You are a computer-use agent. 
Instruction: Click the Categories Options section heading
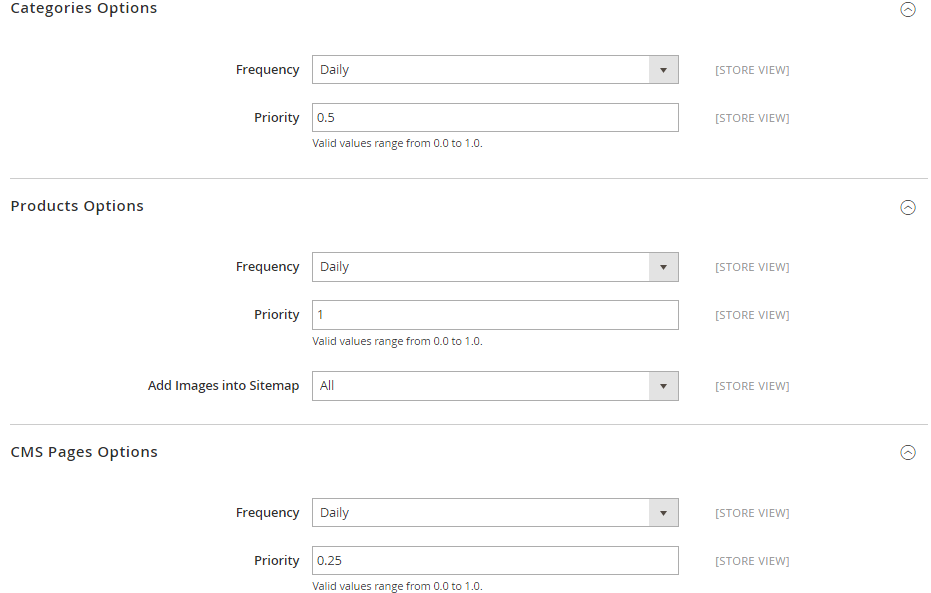click(84, 9)
